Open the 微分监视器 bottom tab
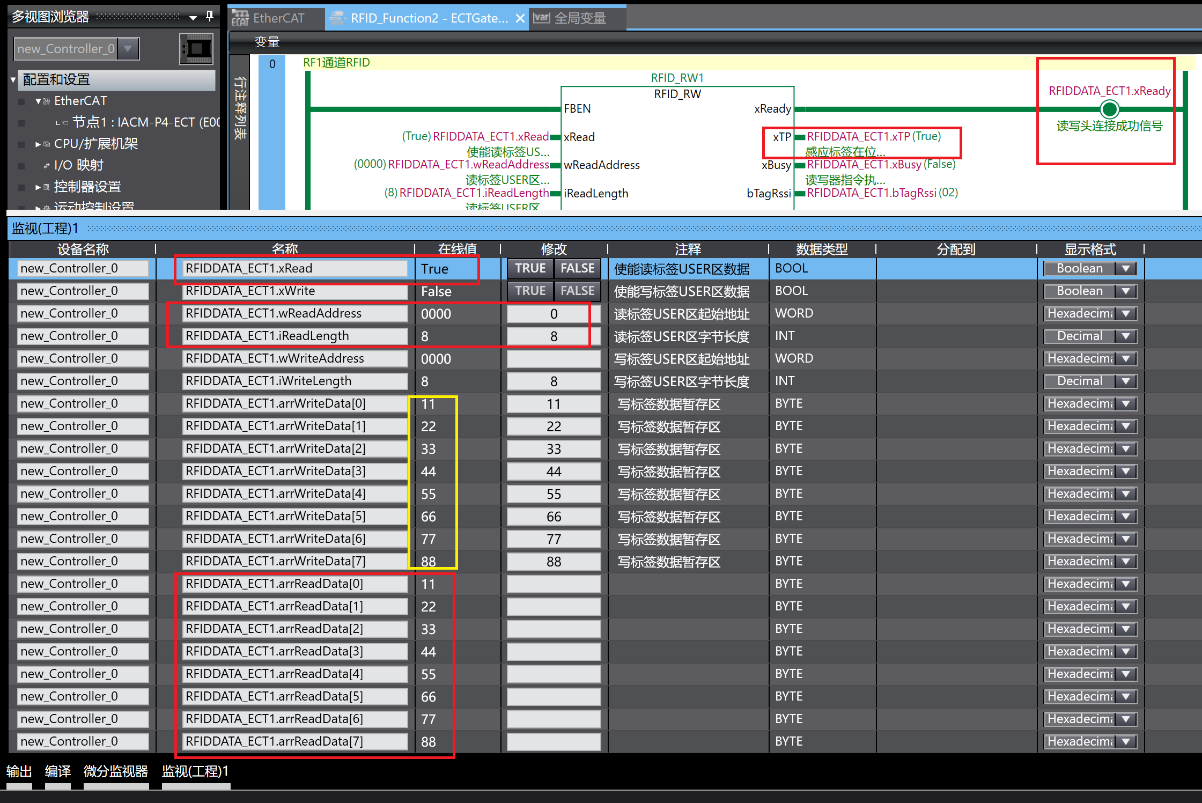 (115, 771)
